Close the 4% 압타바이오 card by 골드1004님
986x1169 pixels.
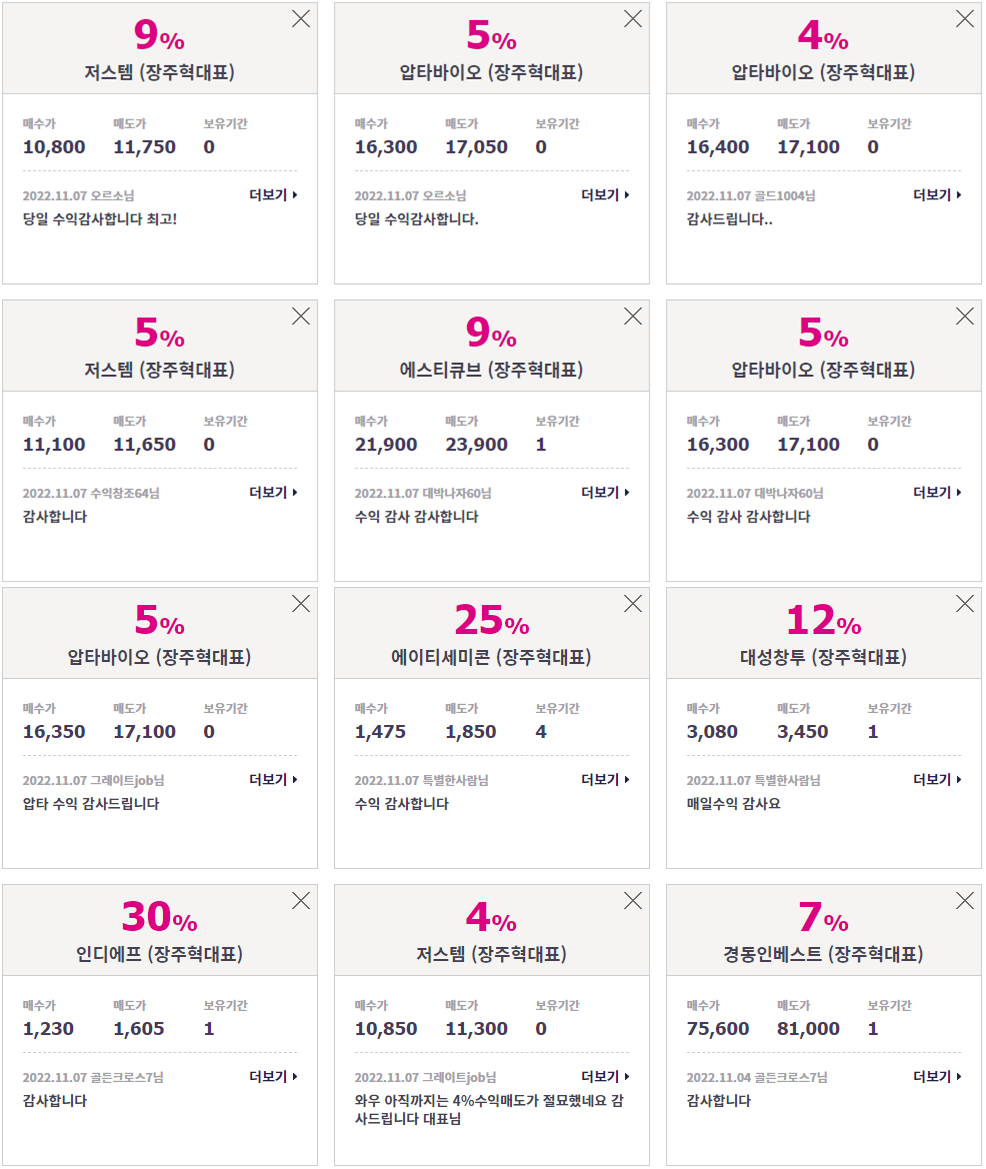[x=964, y=19]
